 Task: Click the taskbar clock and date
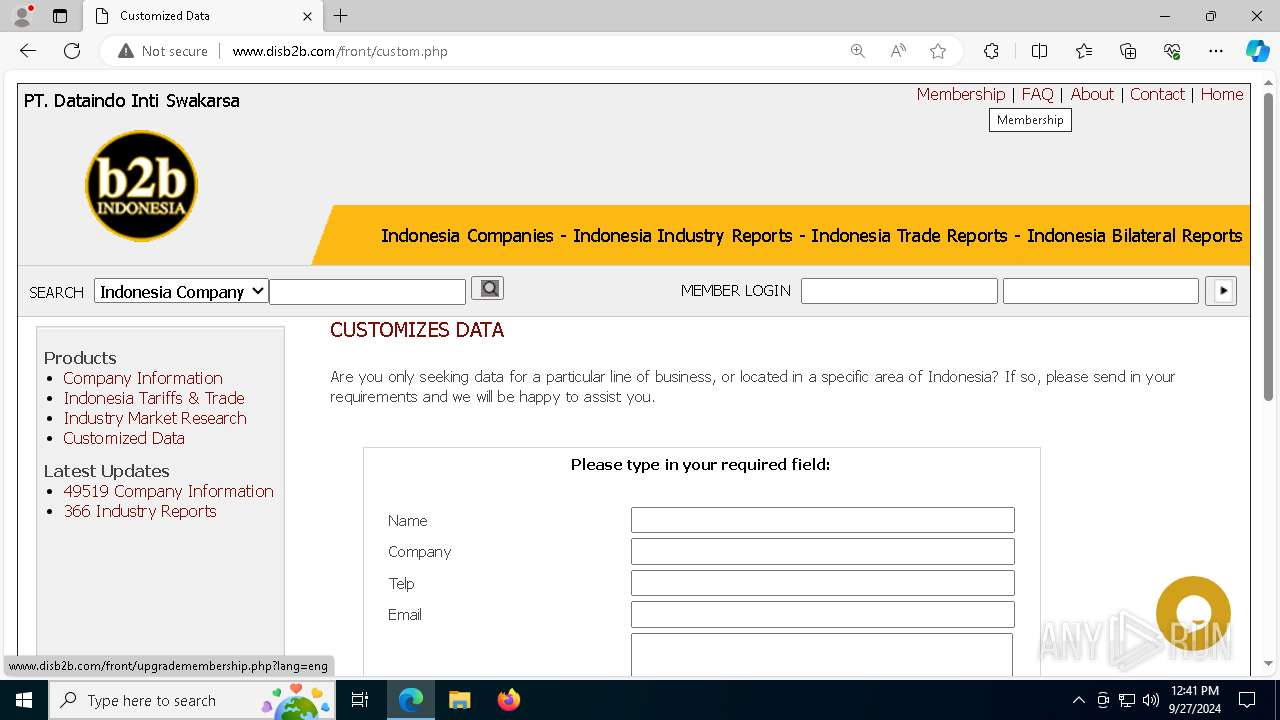pyautogui.click(x=1194, y=700)
